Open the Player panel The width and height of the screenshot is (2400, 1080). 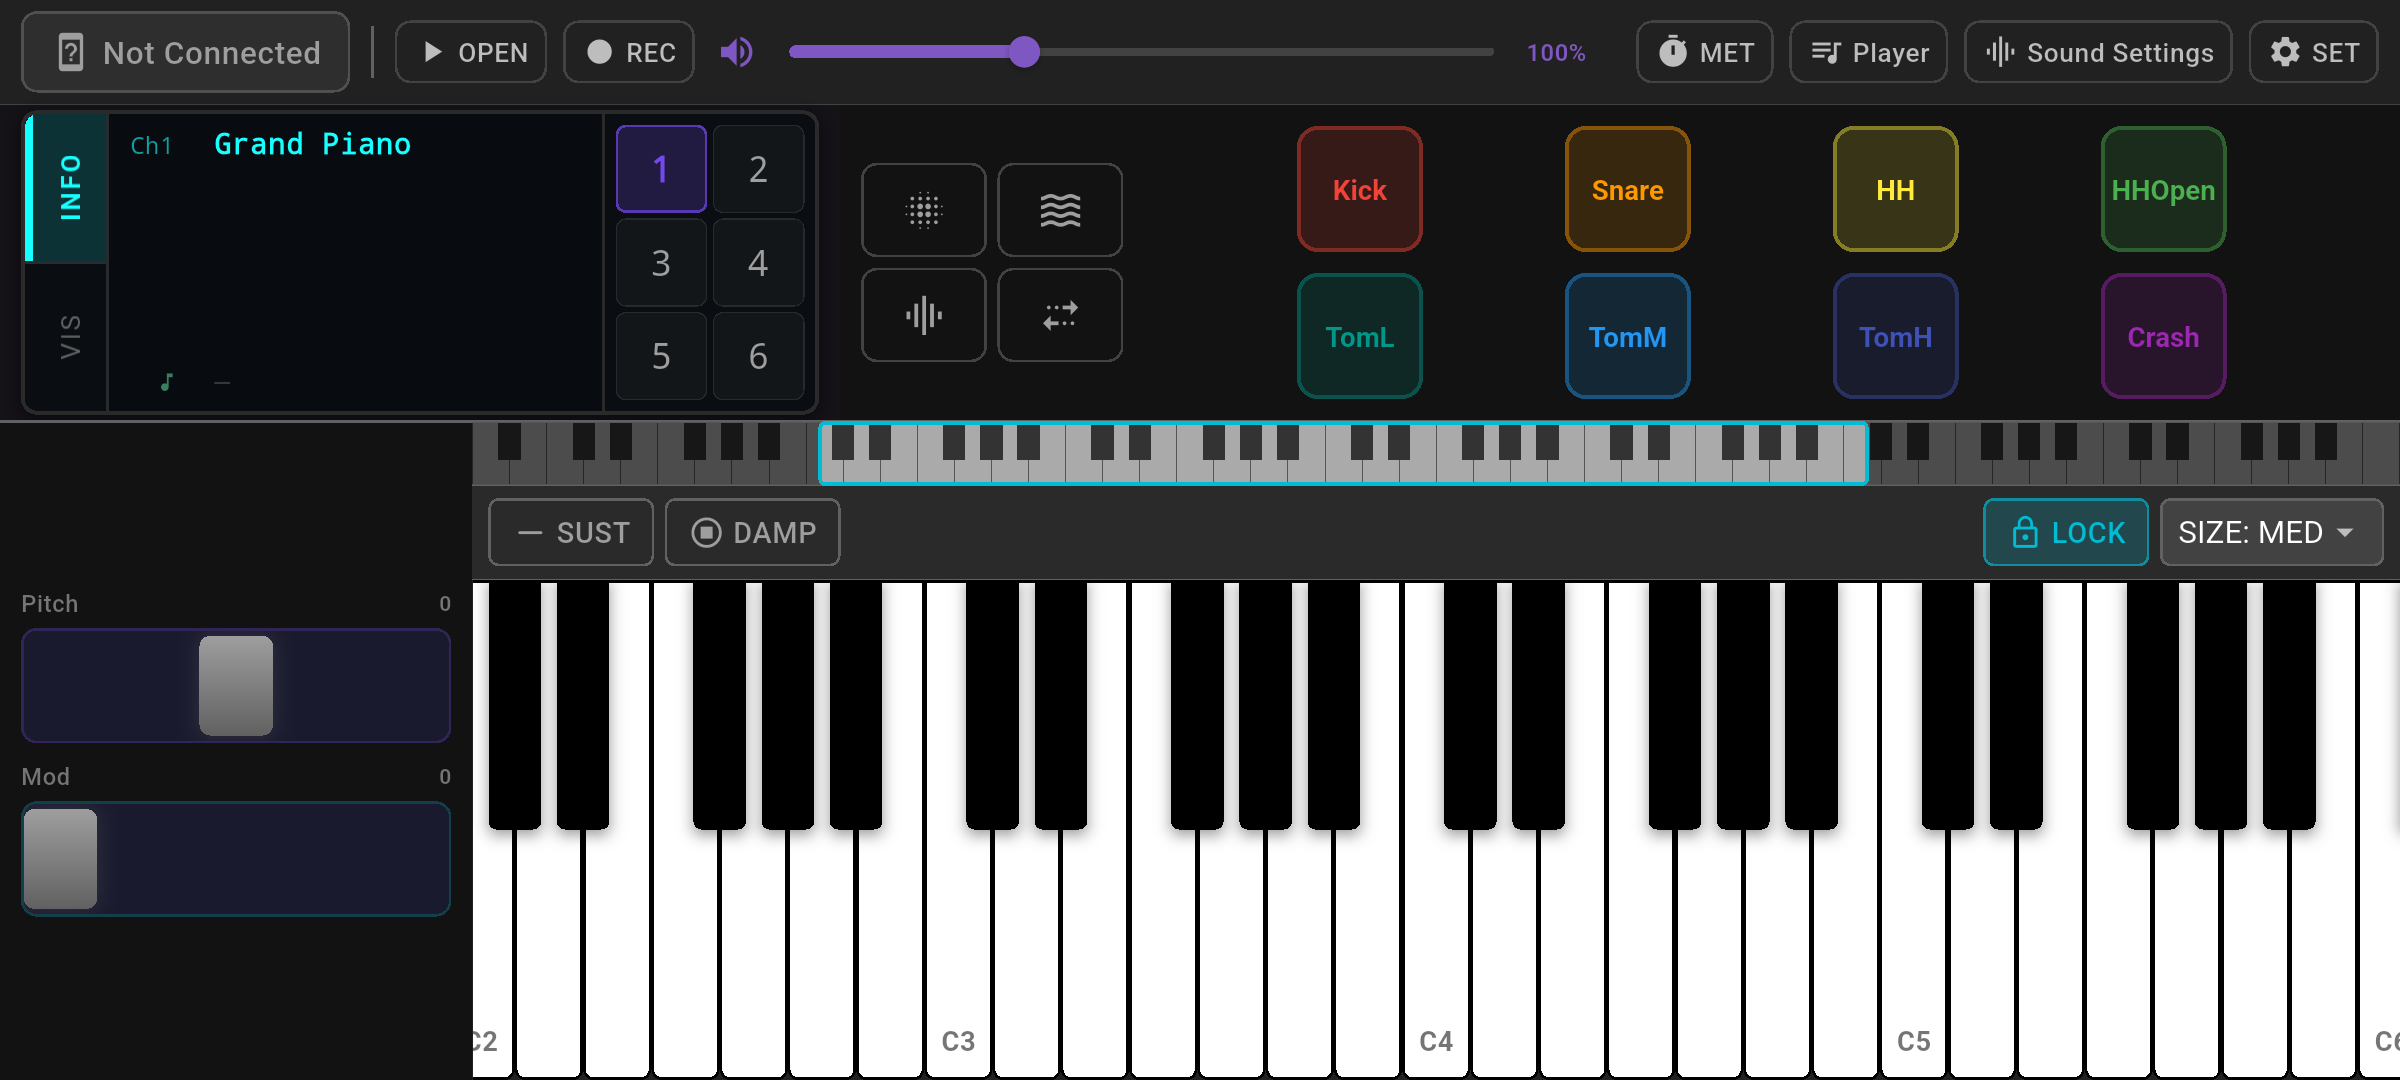click(1868, 52)
